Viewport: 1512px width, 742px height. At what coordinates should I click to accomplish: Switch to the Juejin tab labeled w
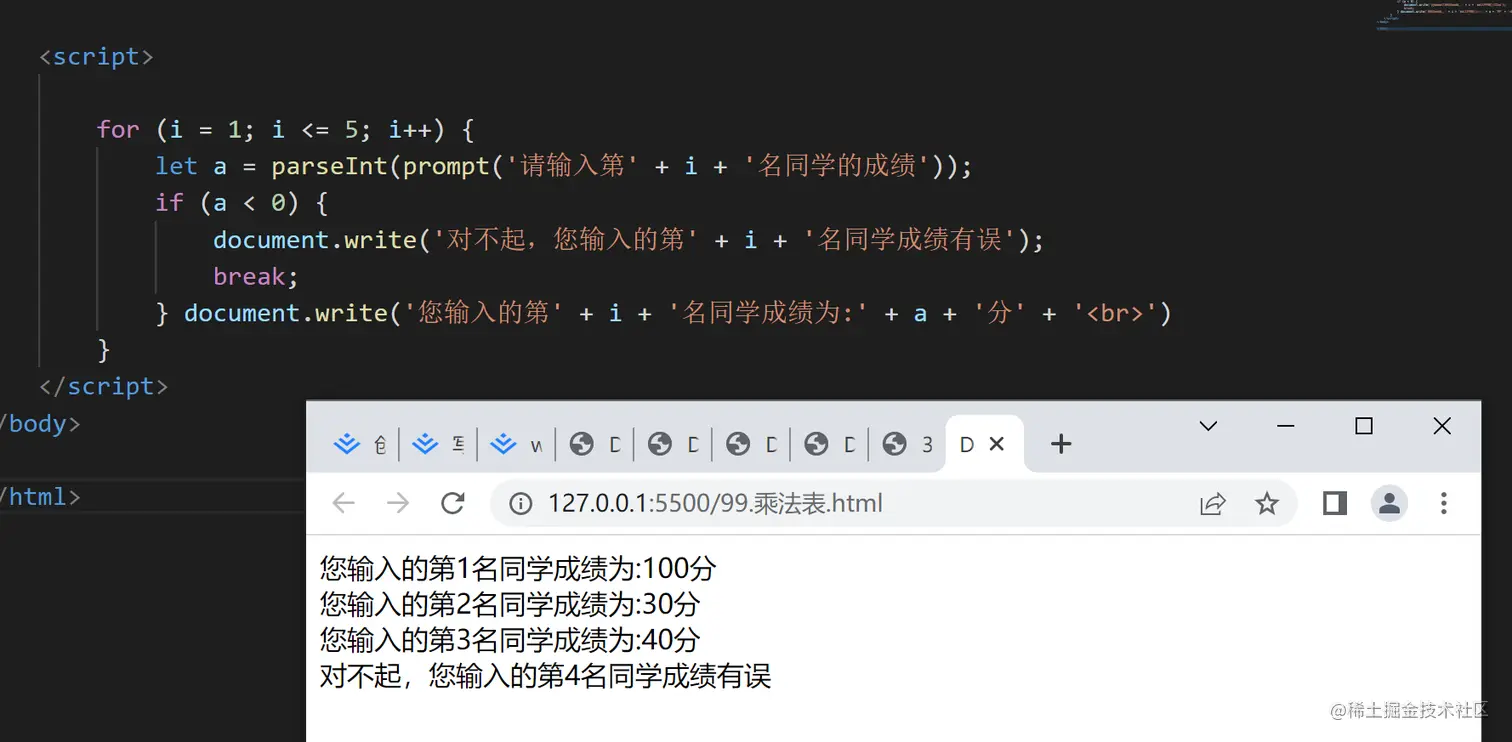[x=517, y=444]
